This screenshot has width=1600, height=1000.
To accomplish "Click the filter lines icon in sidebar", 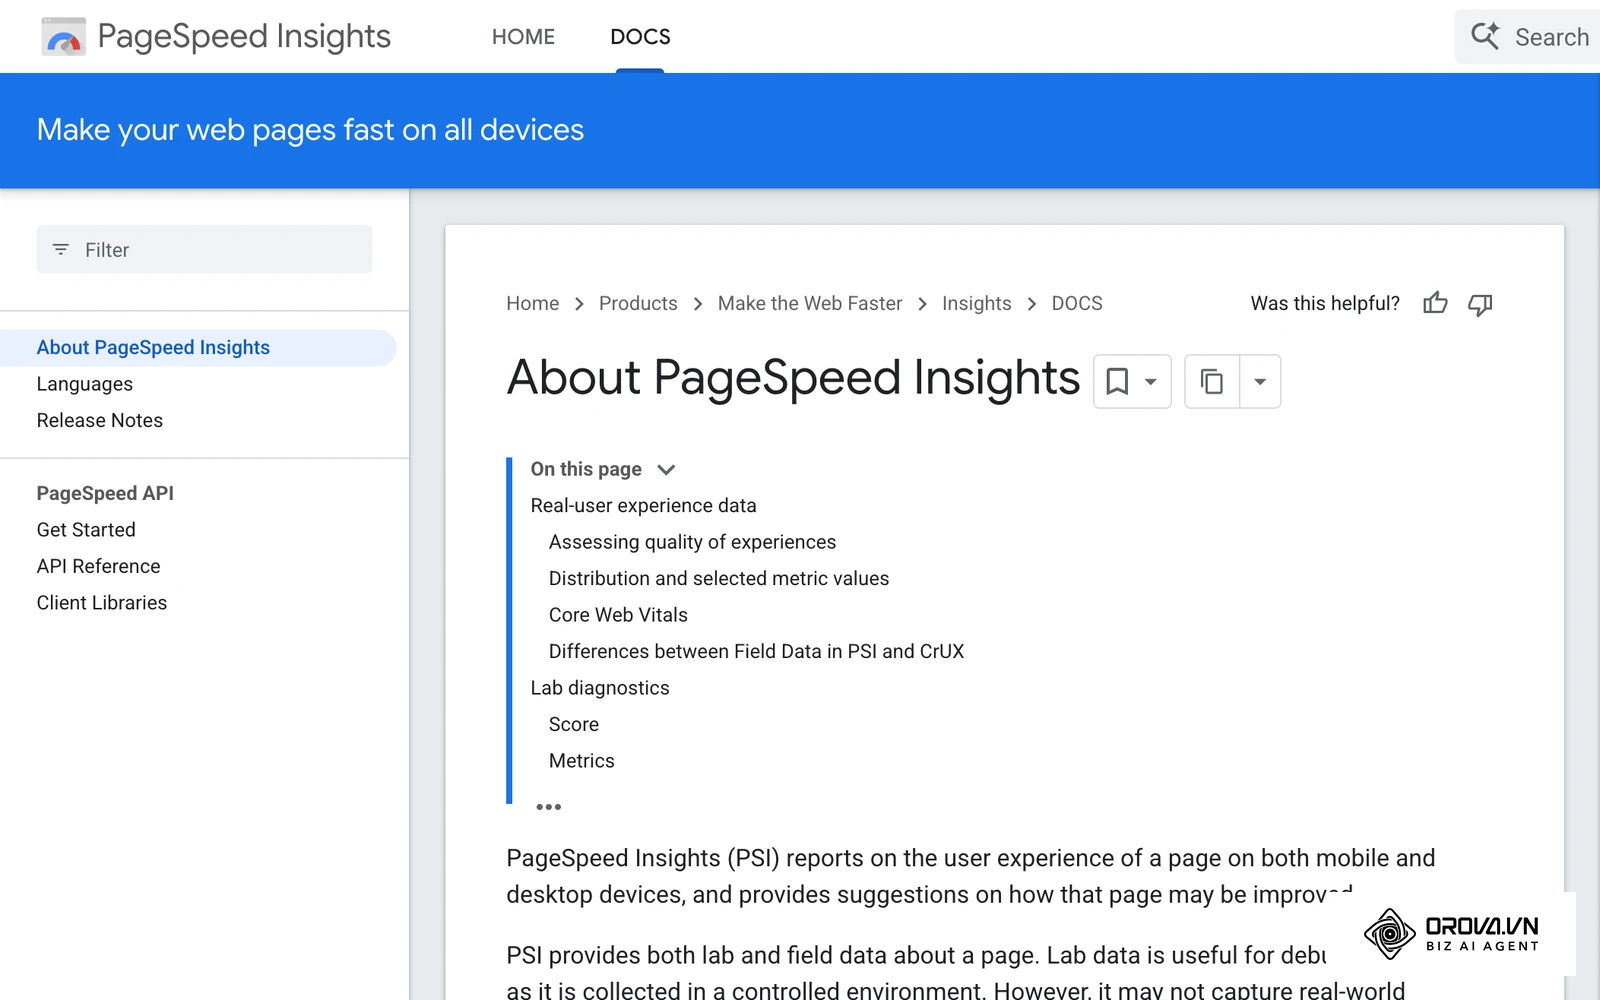I will (x=61, y=249).
